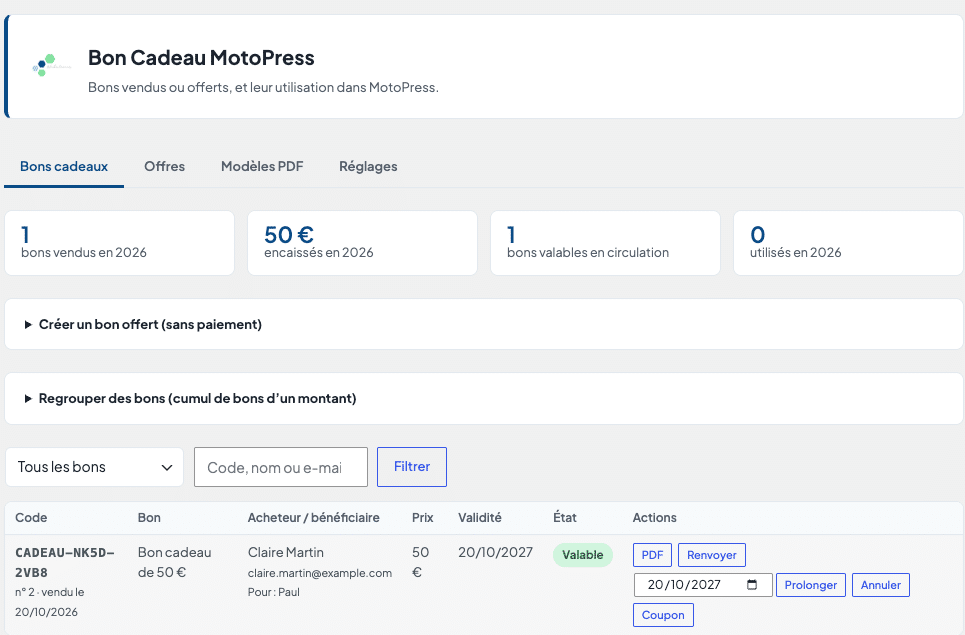This screenshot has height=635, width=965.
Task: Click the Actions column header
Action: click(655, 517)
